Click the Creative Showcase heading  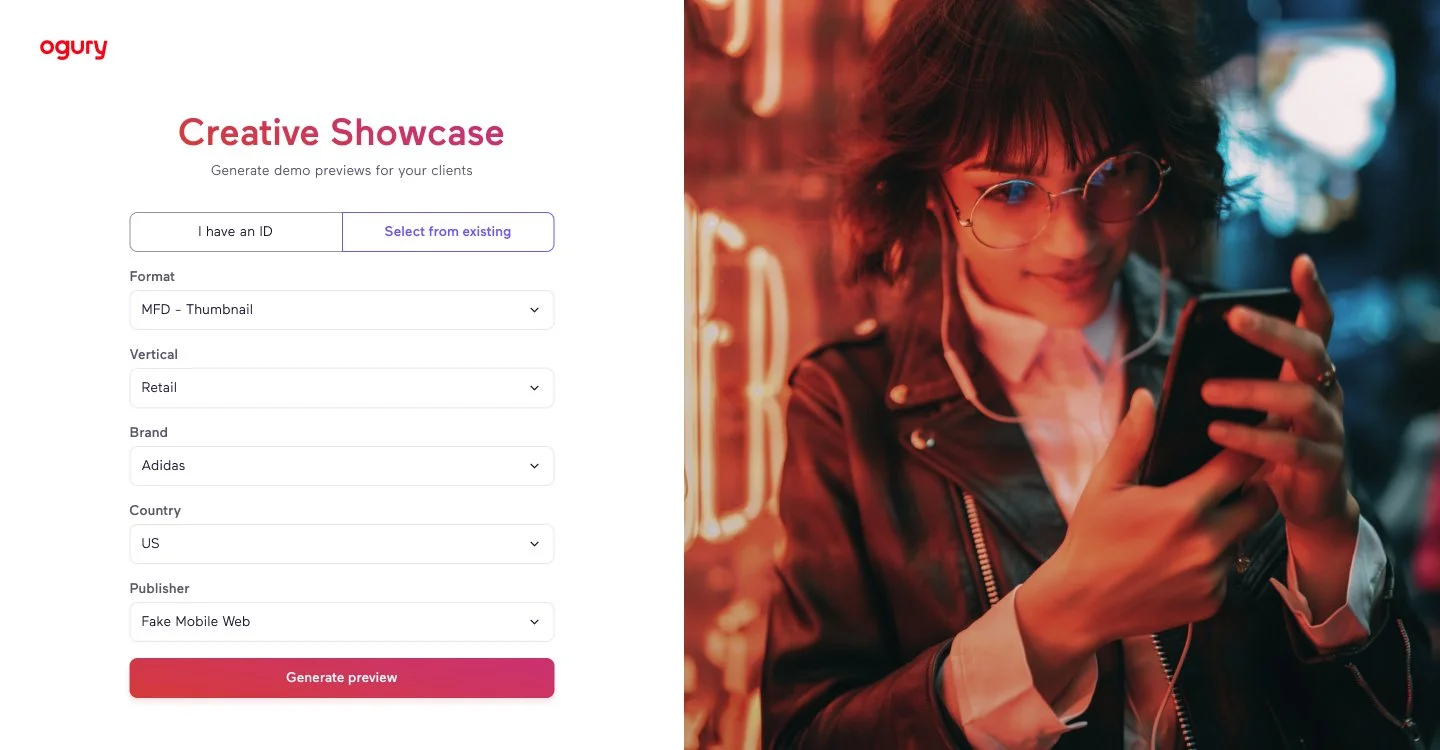[x=341, y=132]
